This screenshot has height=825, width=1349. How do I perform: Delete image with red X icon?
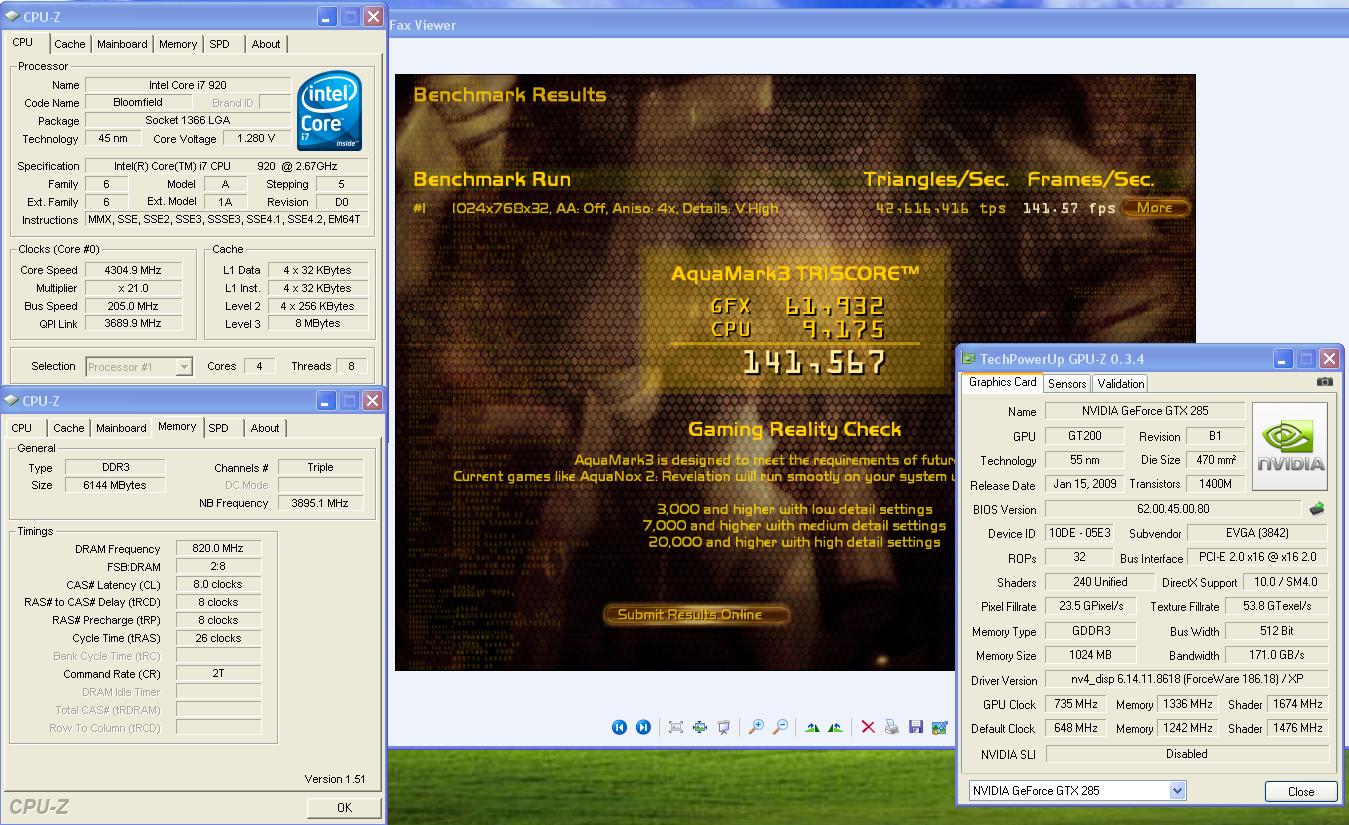(x=868, y=727)
